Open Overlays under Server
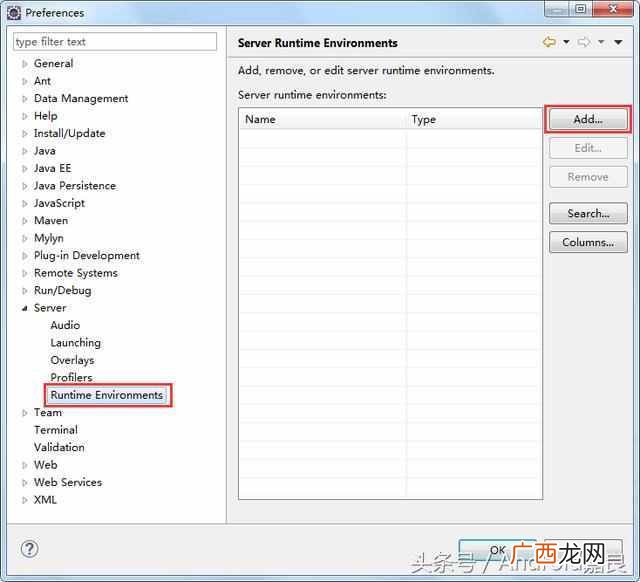Viewport: 640px width, 582px height. [x=73, y=360]
